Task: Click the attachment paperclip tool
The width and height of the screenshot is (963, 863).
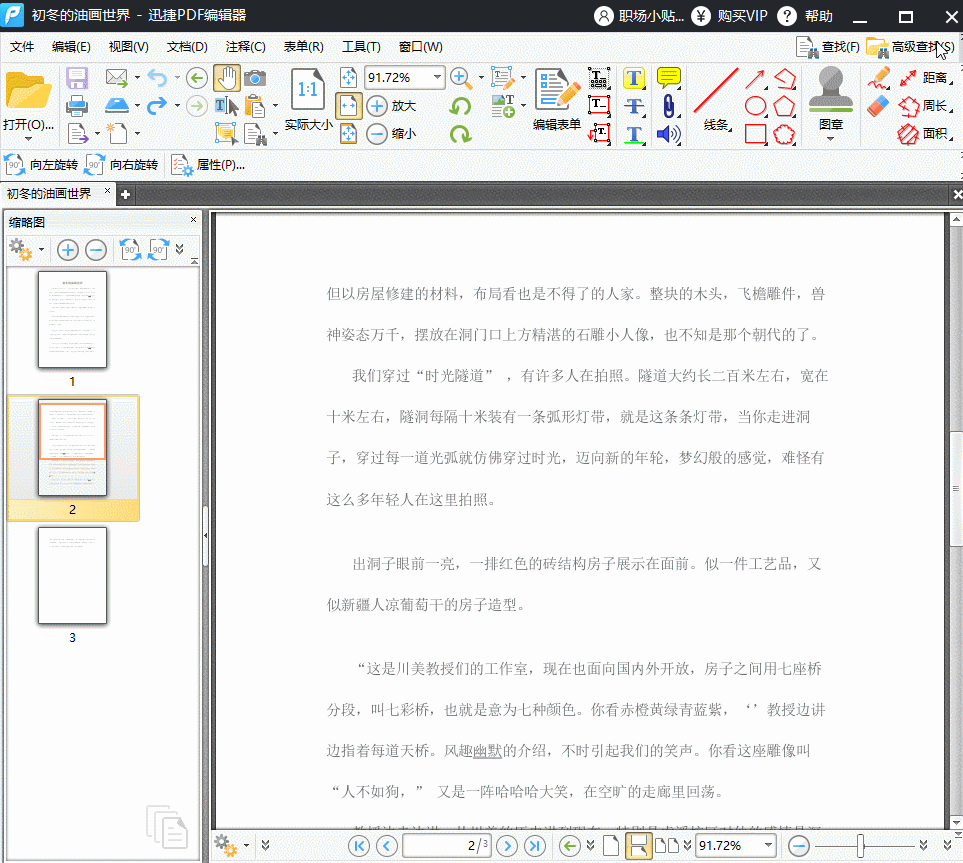Action: click(x=668, y=106)
